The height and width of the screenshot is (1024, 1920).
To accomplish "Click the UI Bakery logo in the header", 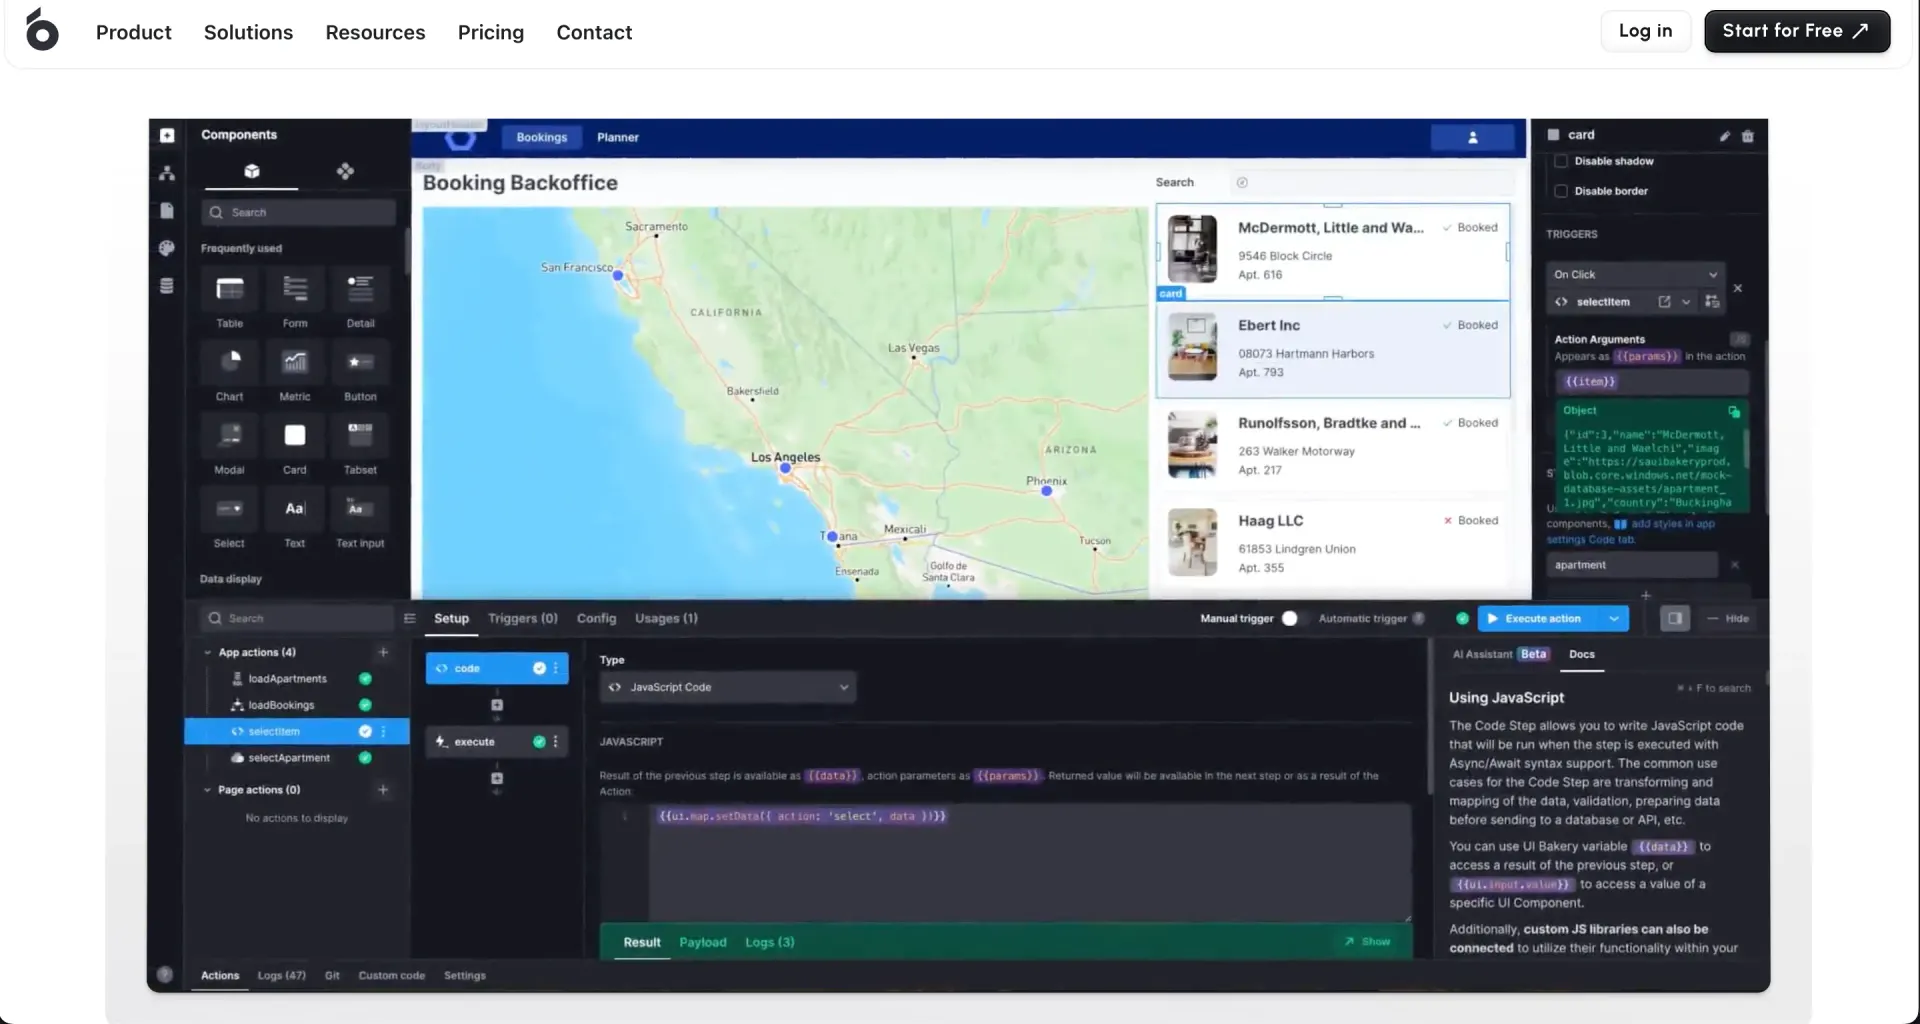I will coord(42,30).
